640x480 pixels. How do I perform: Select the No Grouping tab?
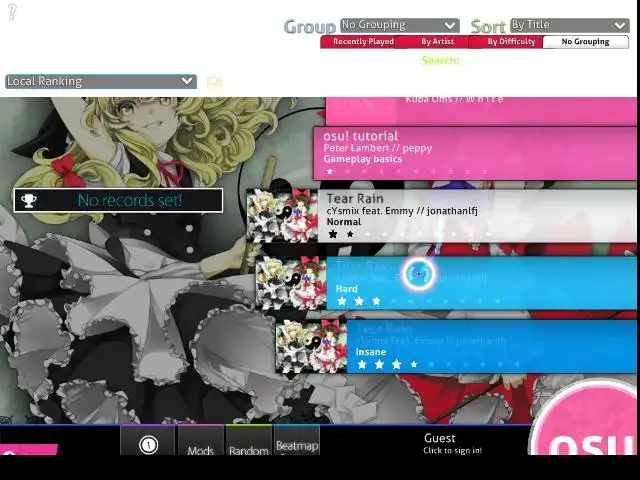pos(585,42)
